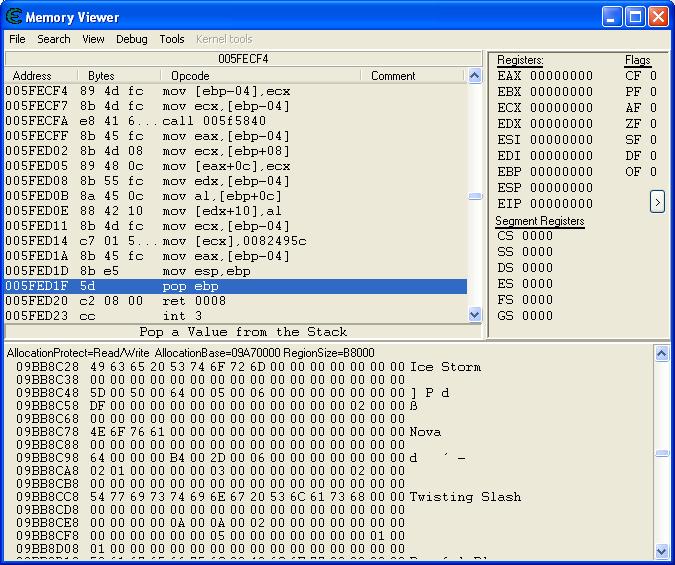Open the View menu

[93, 39]
